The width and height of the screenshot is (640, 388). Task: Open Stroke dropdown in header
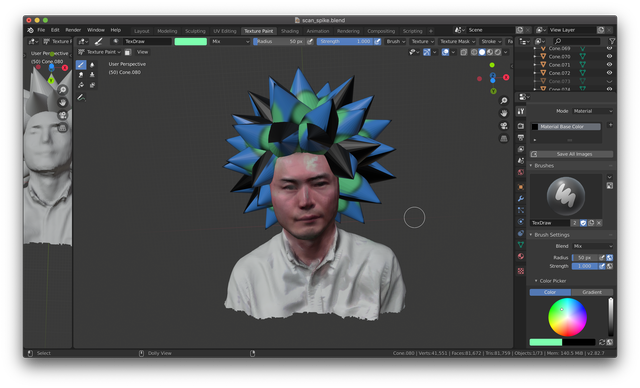click(491, 41)
